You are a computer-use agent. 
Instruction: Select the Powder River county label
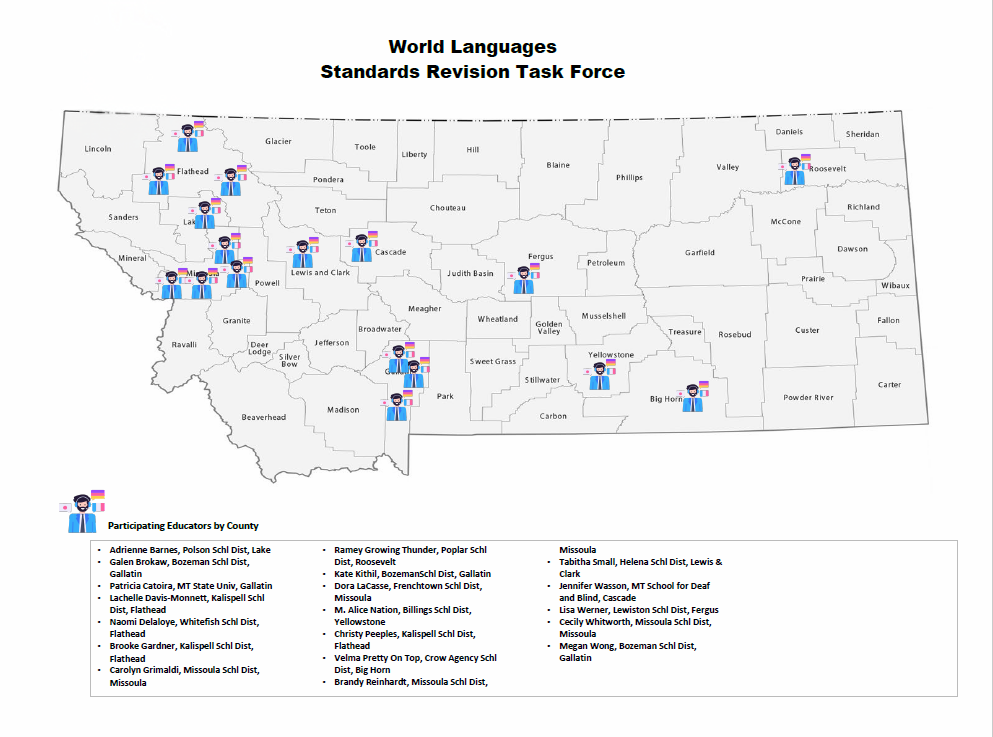click(x=808, y=398)
